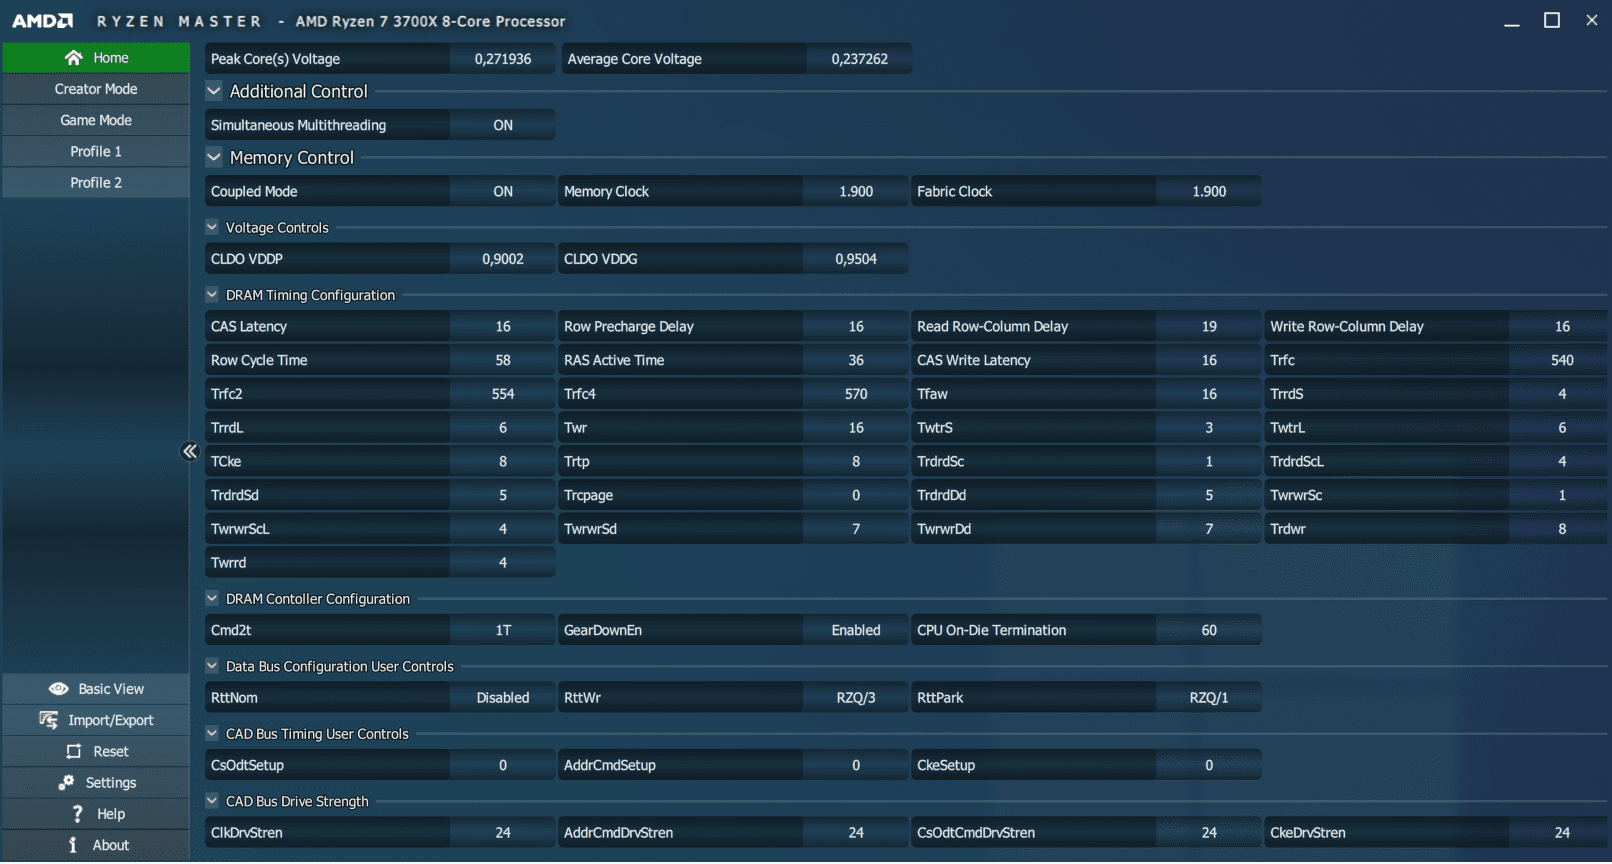The width and height of the screenshot is (1612, 864).
Task: Click Basic View button
Action: 96,689
